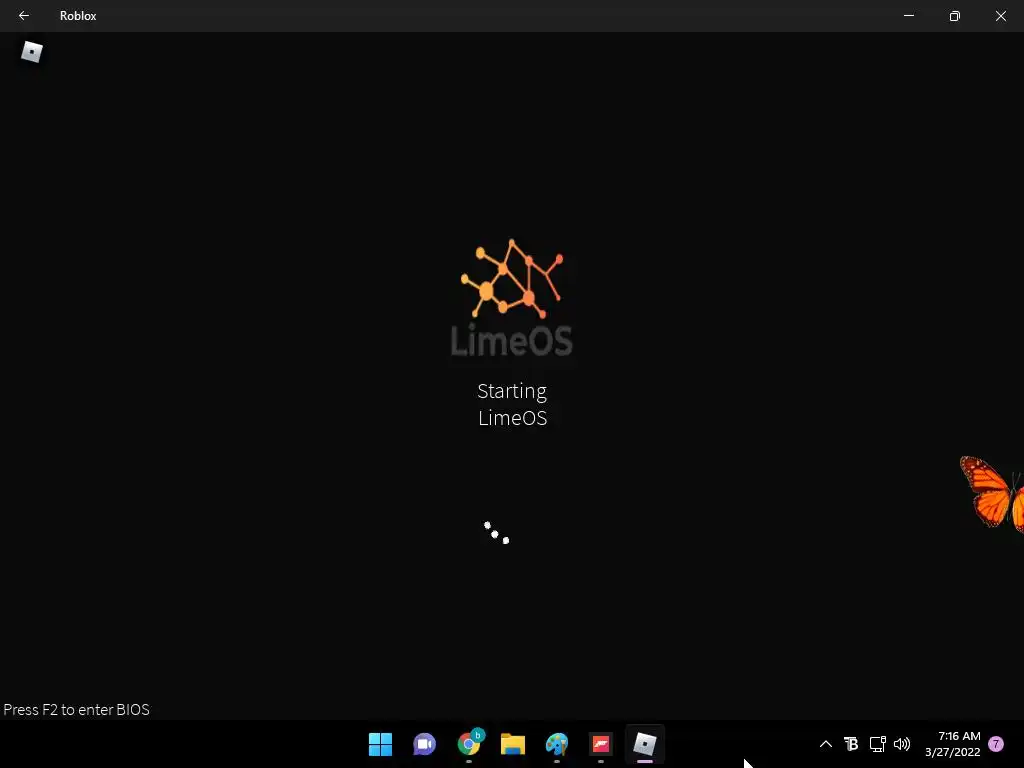Go back using the Roblox window arrow
This screenshot has height=768, width=1024.
click(x=24, y=16)
